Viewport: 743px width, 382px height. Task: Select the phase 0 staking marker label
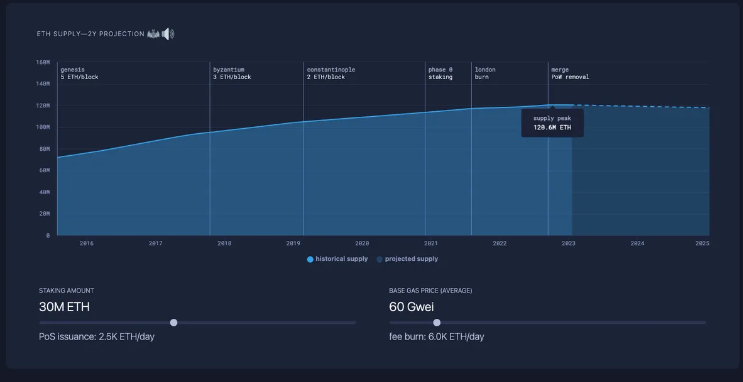(440, 73)
